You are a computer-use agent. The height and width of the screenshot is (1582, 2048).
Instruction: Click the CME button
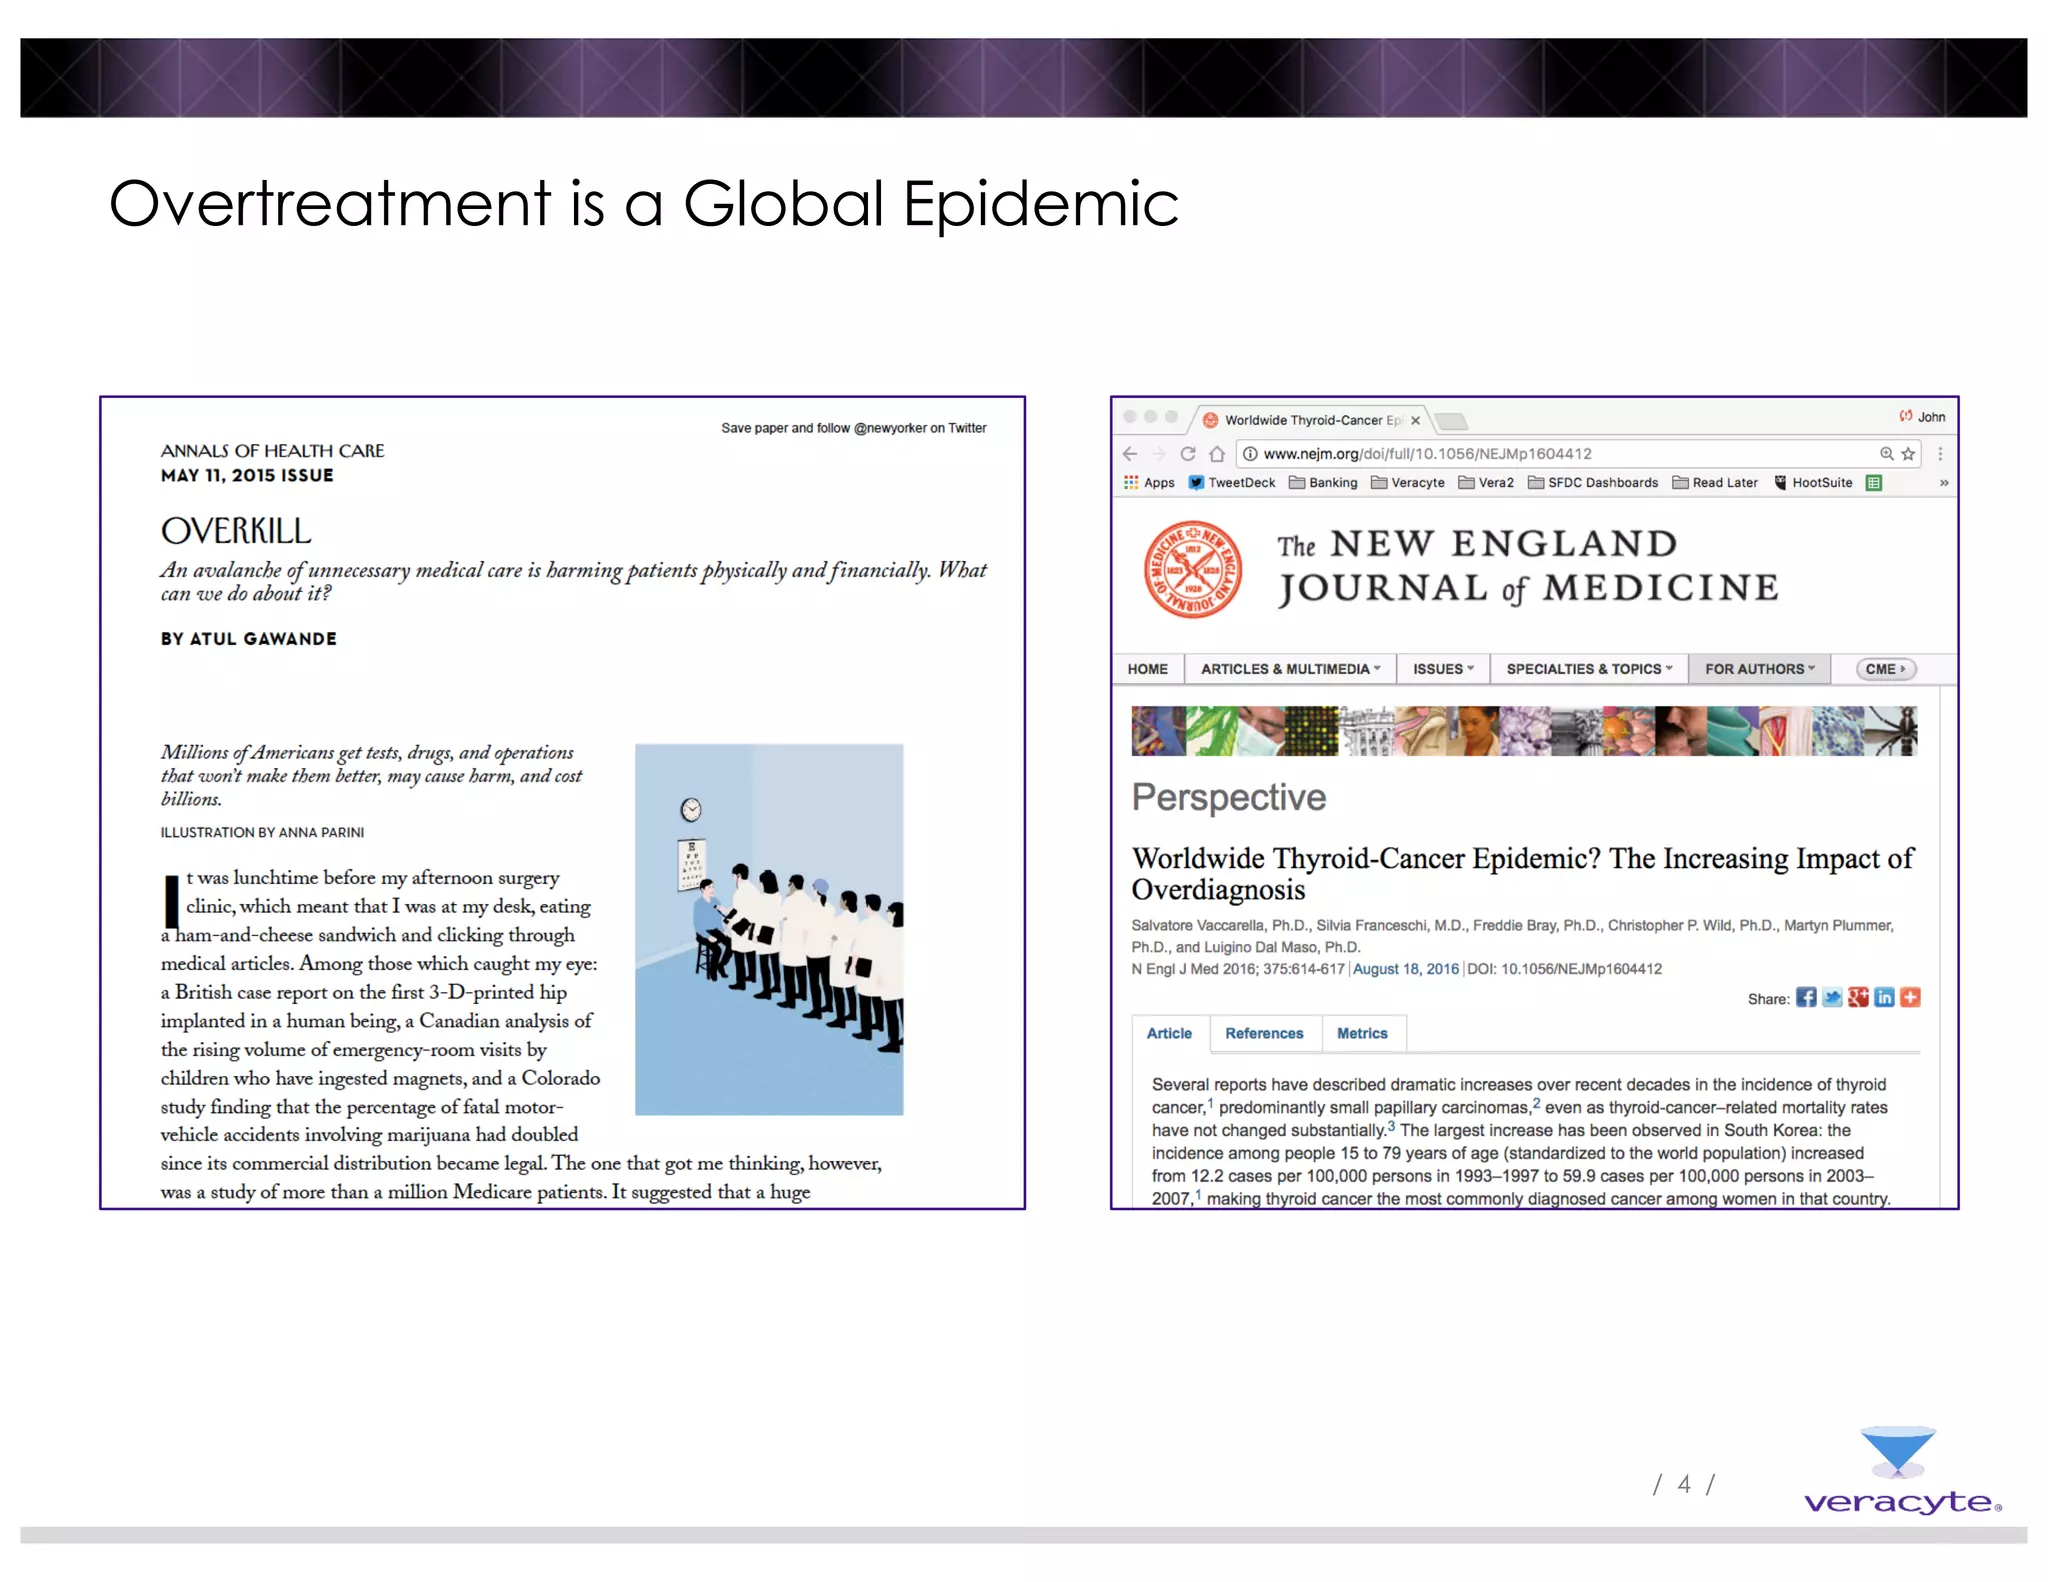[1886, 669]
